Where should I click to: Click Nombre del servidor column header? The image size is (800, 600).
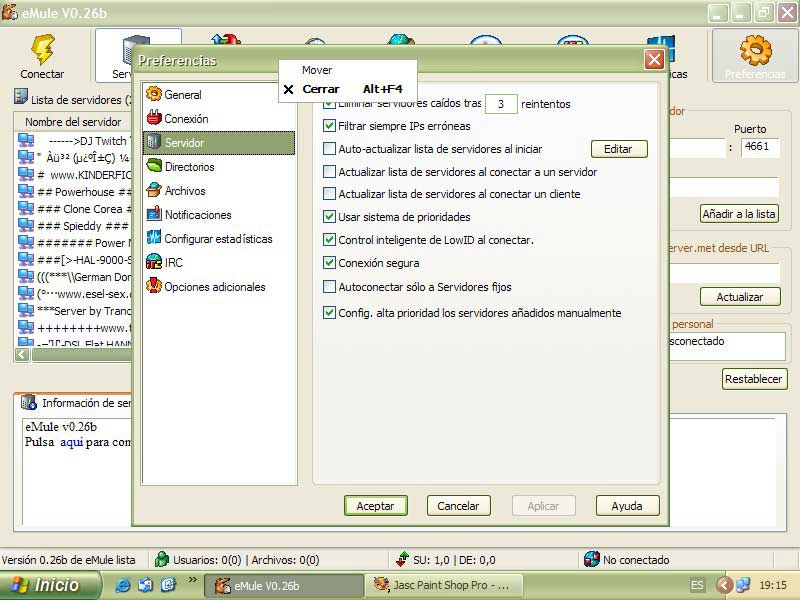pos(74,122)
